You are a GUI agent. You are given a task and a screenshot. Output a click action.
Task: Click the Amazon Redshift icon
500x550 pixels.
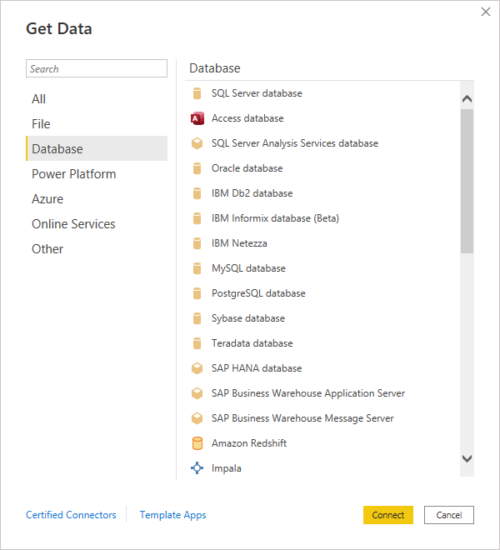197,443
